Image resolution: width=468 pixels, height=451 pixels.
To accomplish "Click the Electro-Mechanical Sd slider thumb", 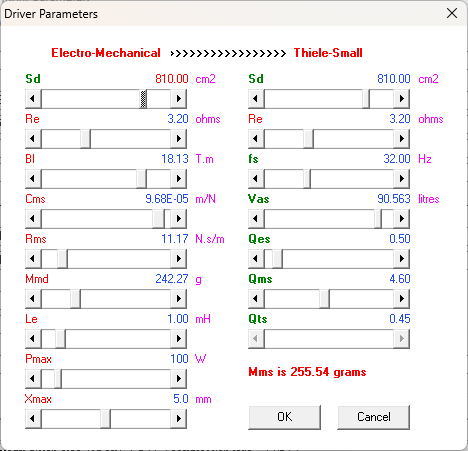I will pyautogui.click(x=143, y=99).
